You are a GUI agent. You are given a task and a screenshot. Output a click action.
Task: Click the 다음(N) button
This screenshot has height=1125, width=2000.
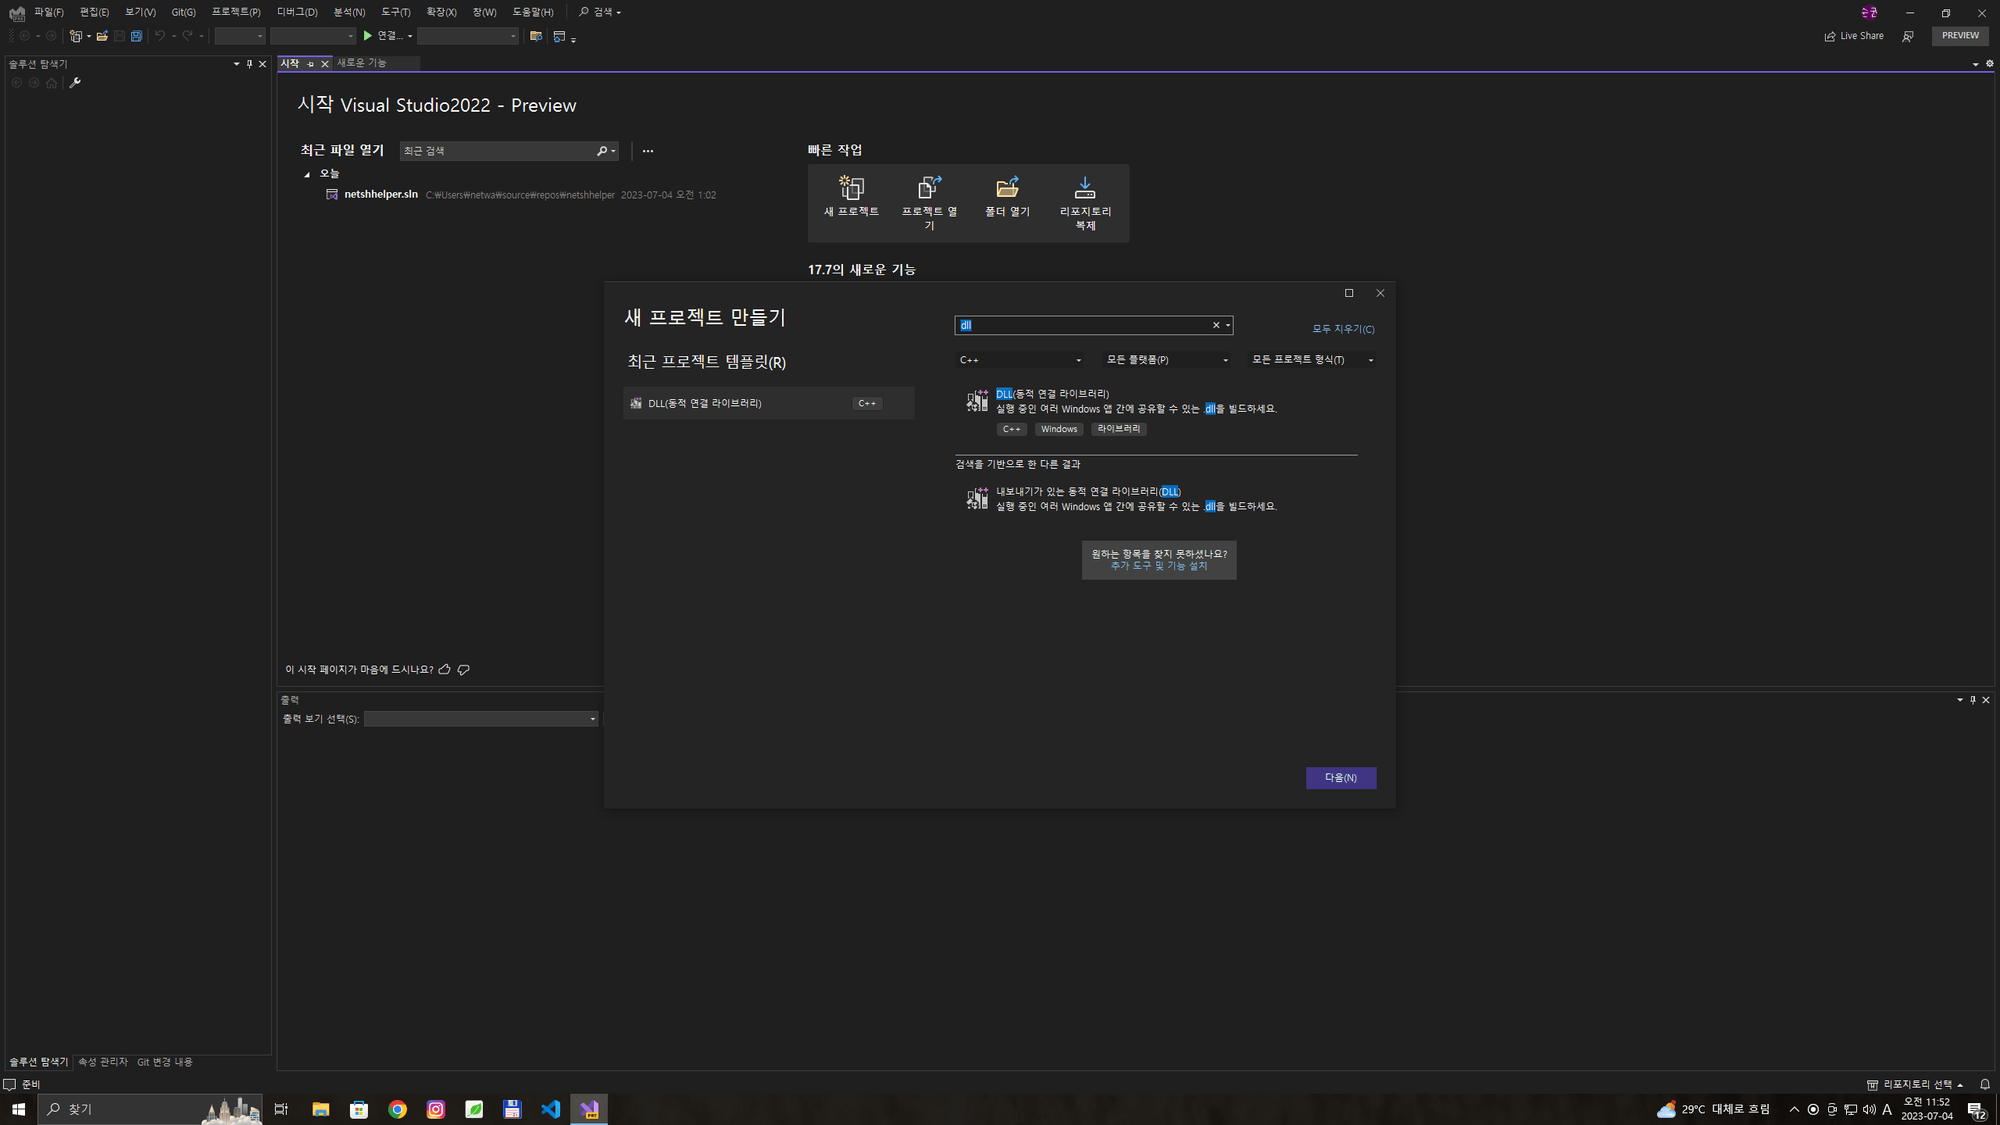click(1341, 778)
